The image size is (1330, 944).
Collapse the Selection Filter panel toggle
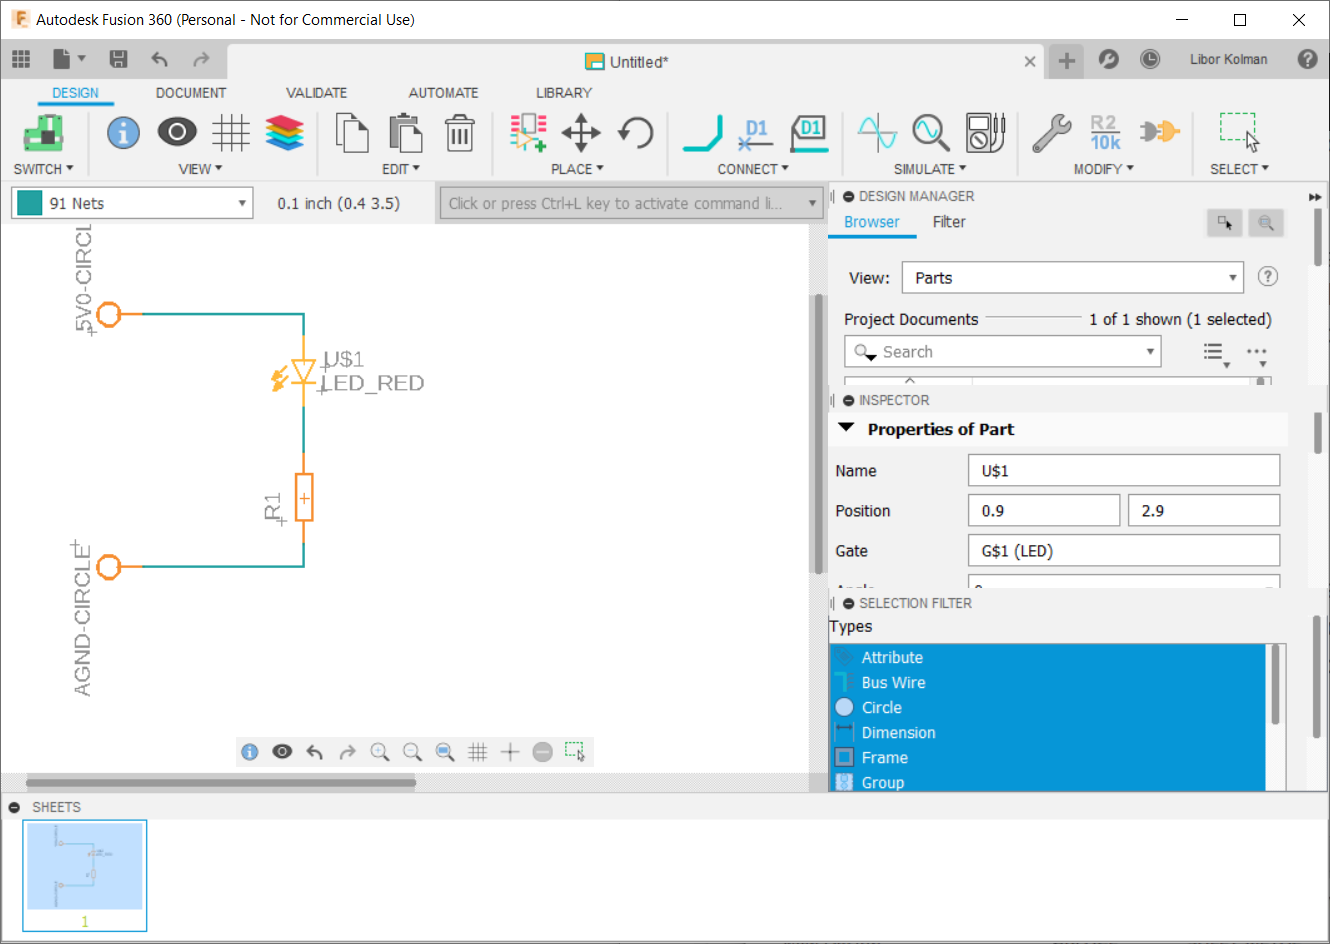848,603
